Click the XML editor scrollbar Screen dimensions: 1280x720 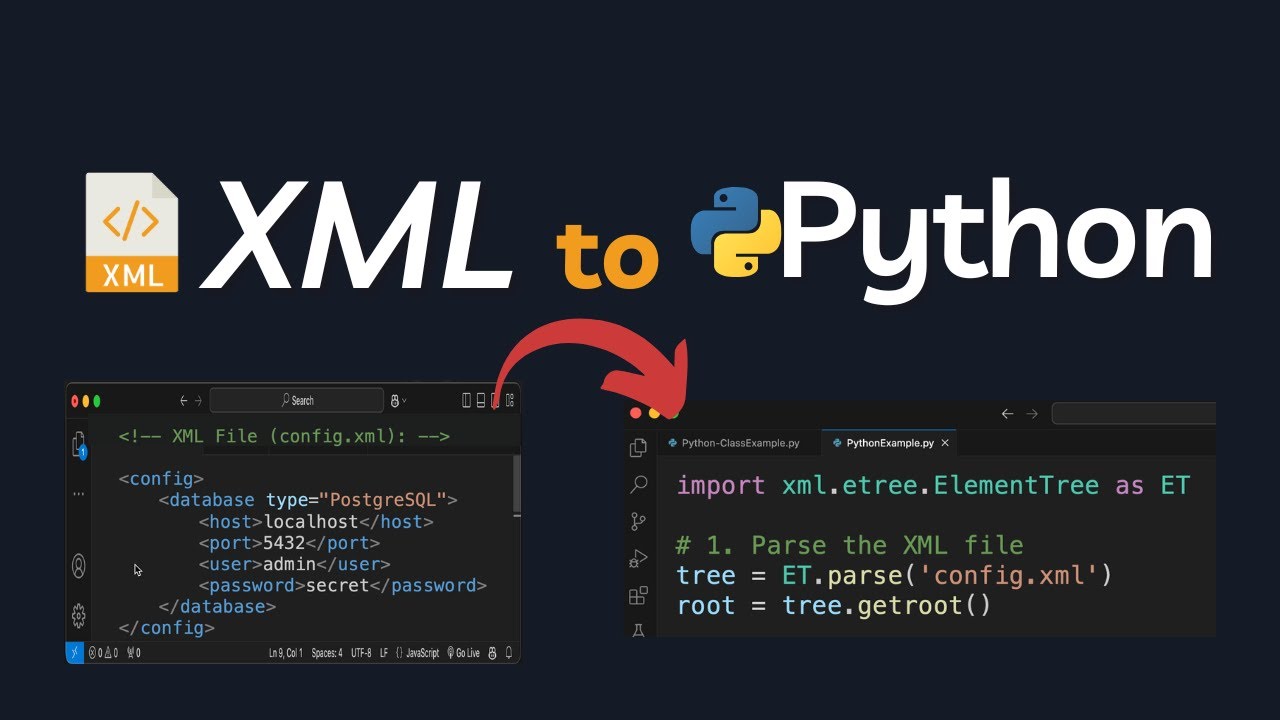[x=516, y=483]
